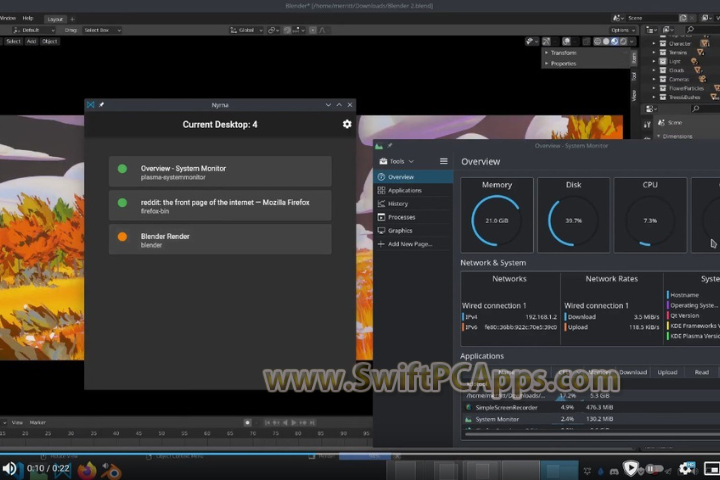Image resolution: width=720 pixels, height=480 pixels.
Task: Click the Memory usage gauge card
Action: (497, 215)
